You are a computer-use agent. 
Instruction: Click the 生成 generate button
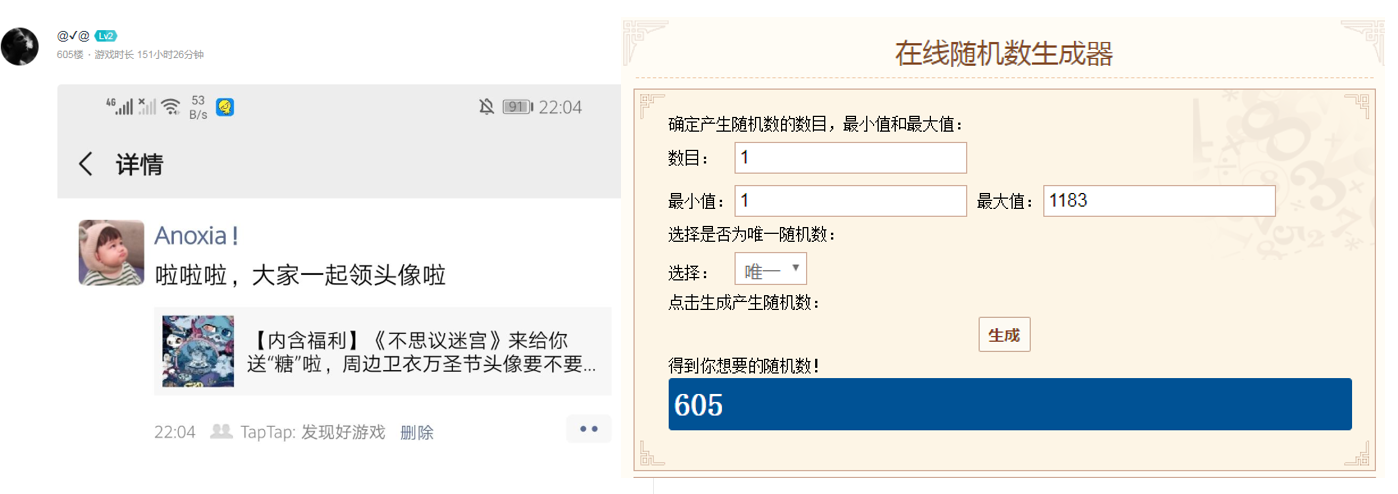click(1004, 335)
